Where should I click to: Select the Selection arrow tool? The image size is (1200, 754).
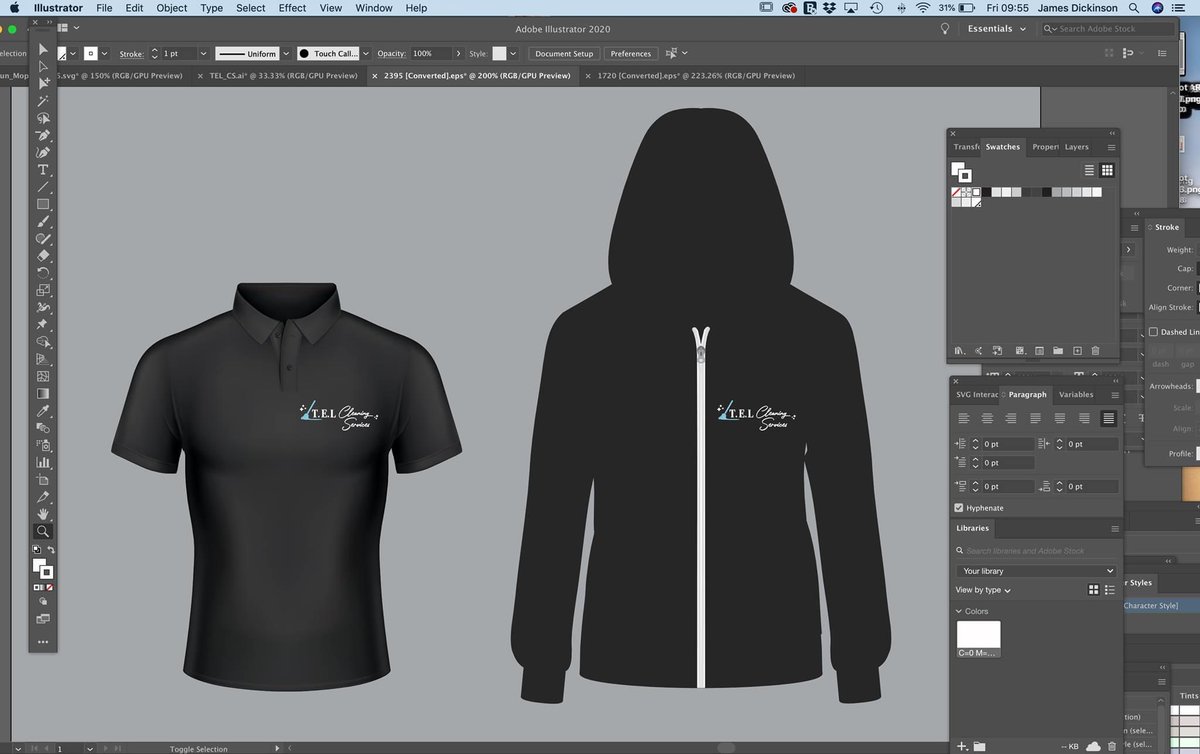(43, 49)
